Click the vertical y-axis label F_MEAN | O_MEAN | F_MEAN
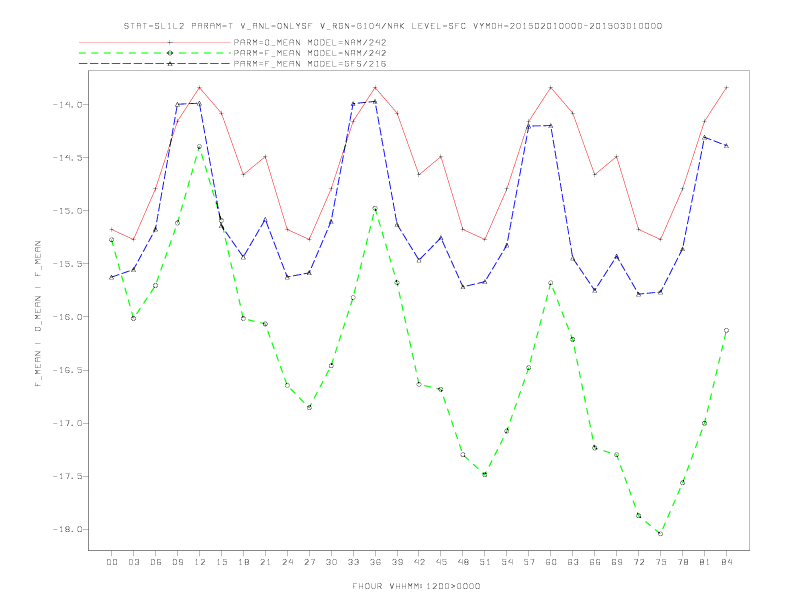 point(38,314)
